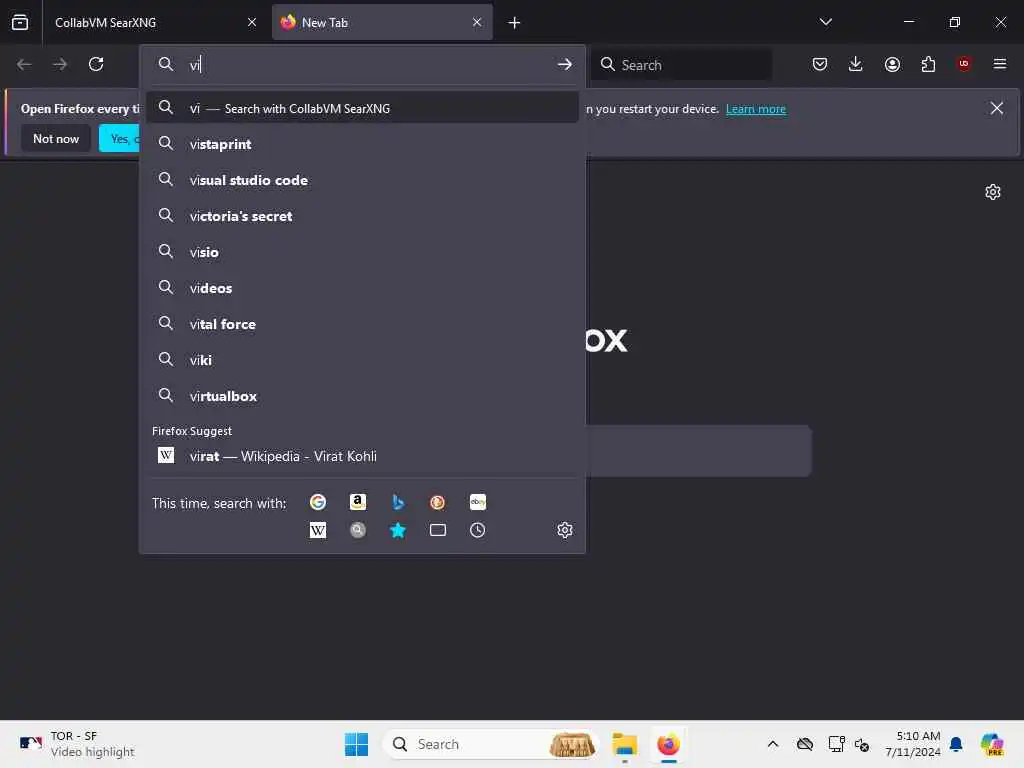The width and height of the screenshot is (1024, 768).
Task: Open the Firefox View button
Action: click(20, 22)
